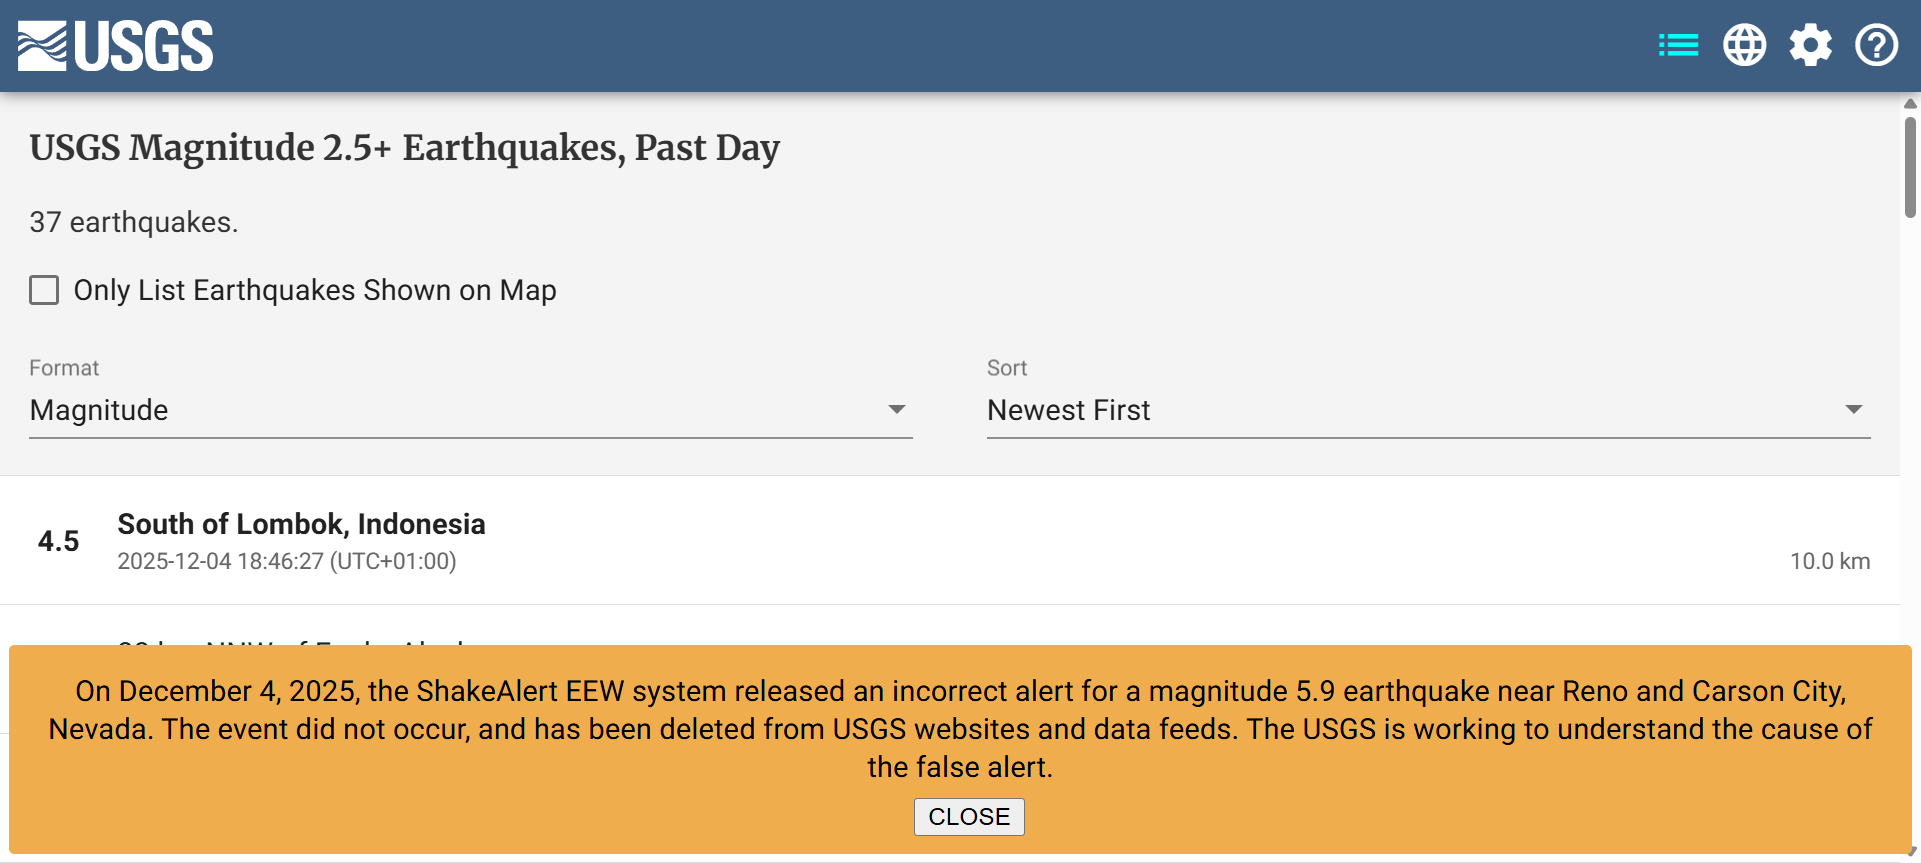
Task: Click the Format dropdown arrow
Action: 896,410
